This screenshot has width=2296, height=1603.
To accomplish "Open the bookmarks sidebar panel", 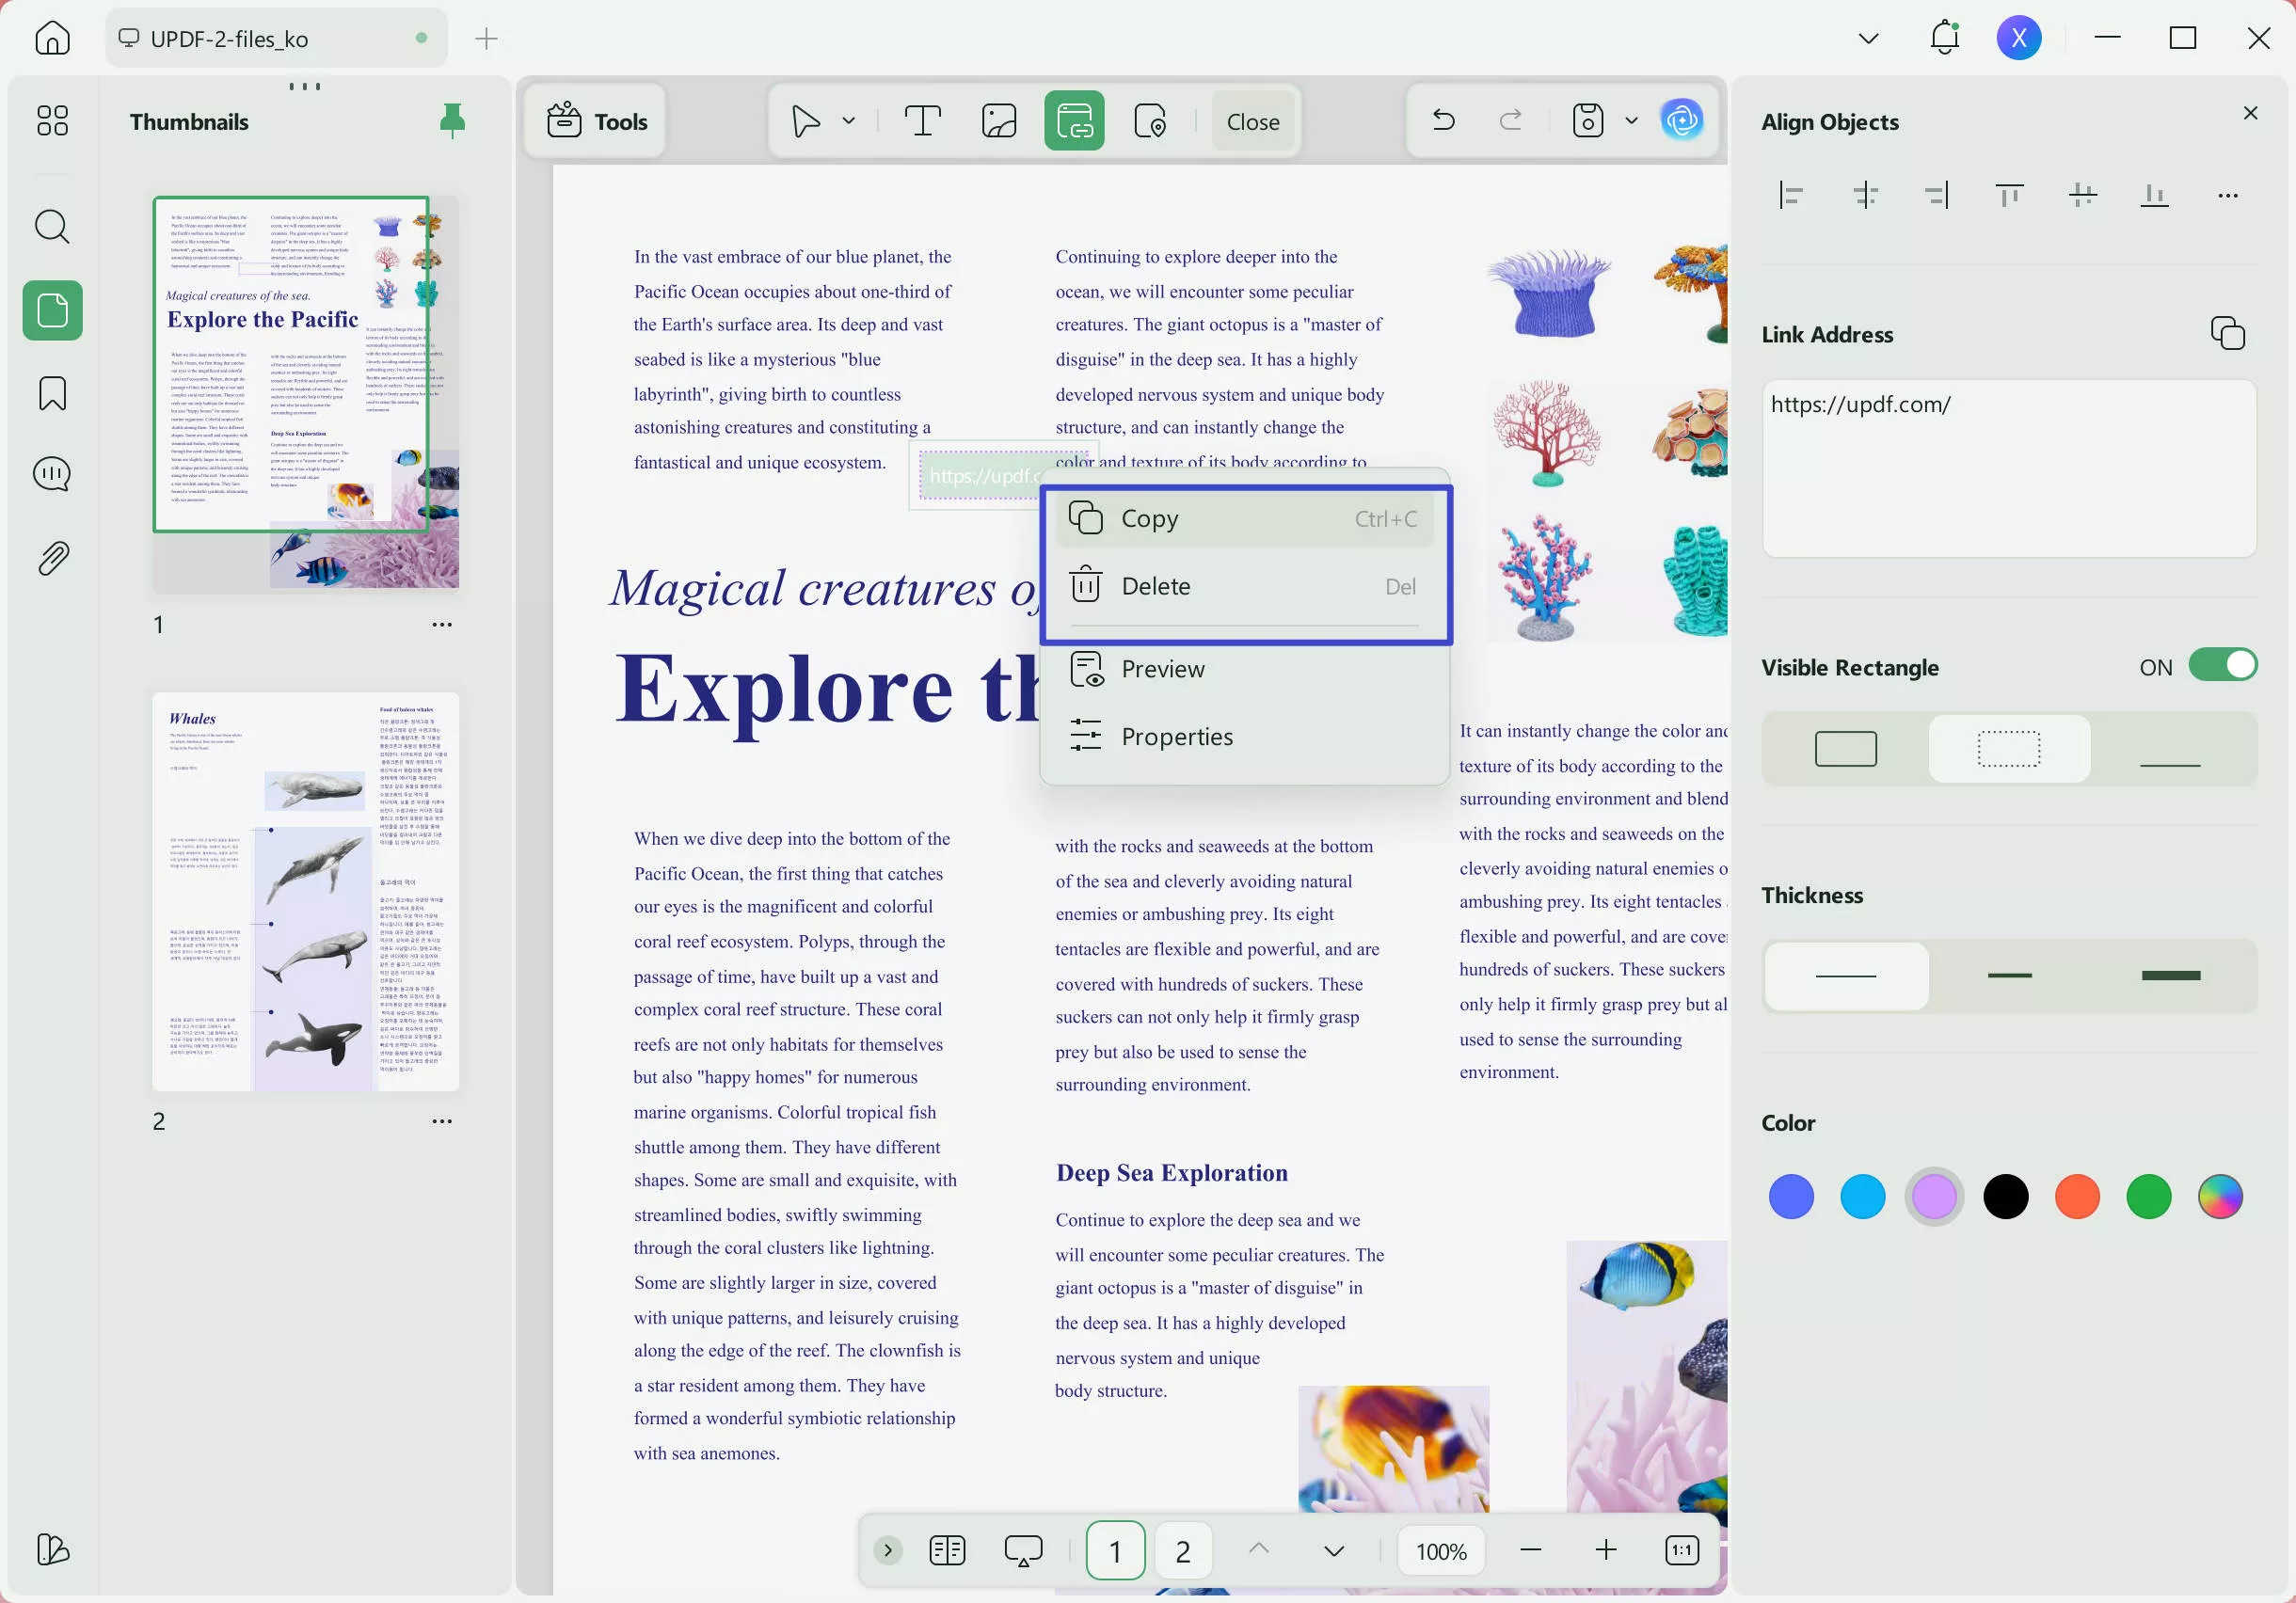I will [x=52, y=393].
